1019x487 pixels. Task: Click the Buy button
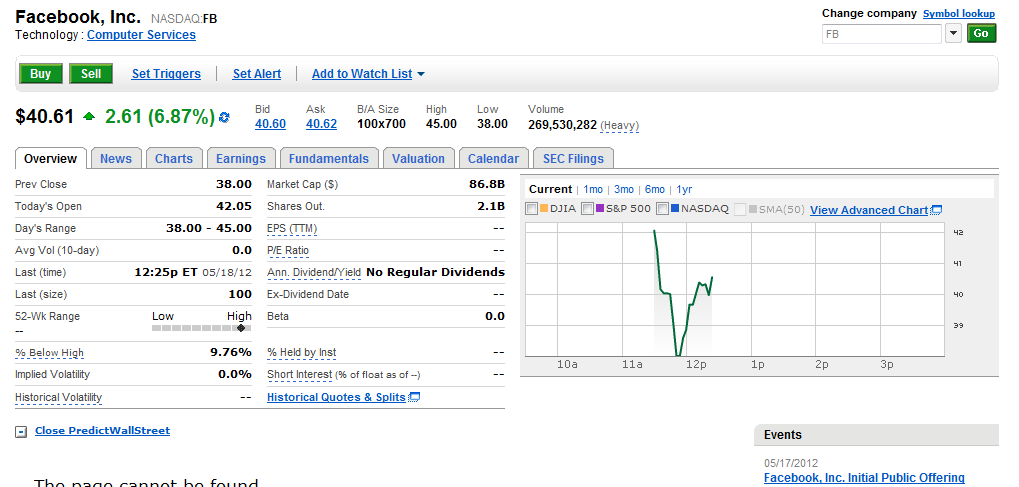click(40, 74)
